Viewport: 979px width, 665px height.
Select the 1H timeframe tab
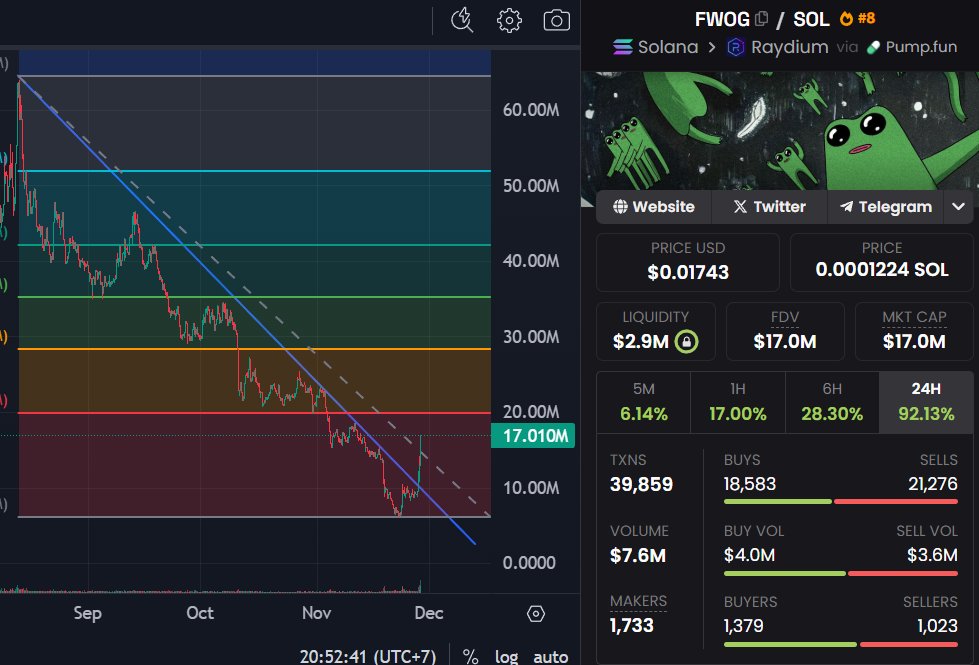click(737, 401)
